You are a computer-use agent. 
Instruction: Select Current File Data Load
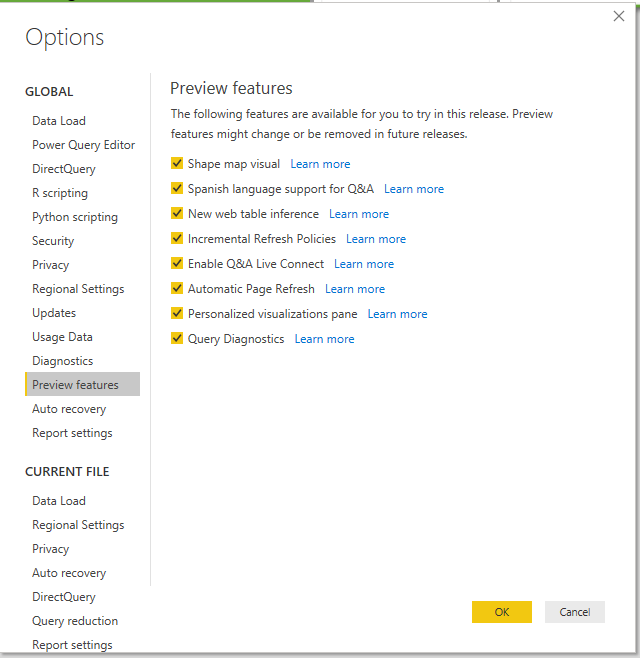point(59,501)
